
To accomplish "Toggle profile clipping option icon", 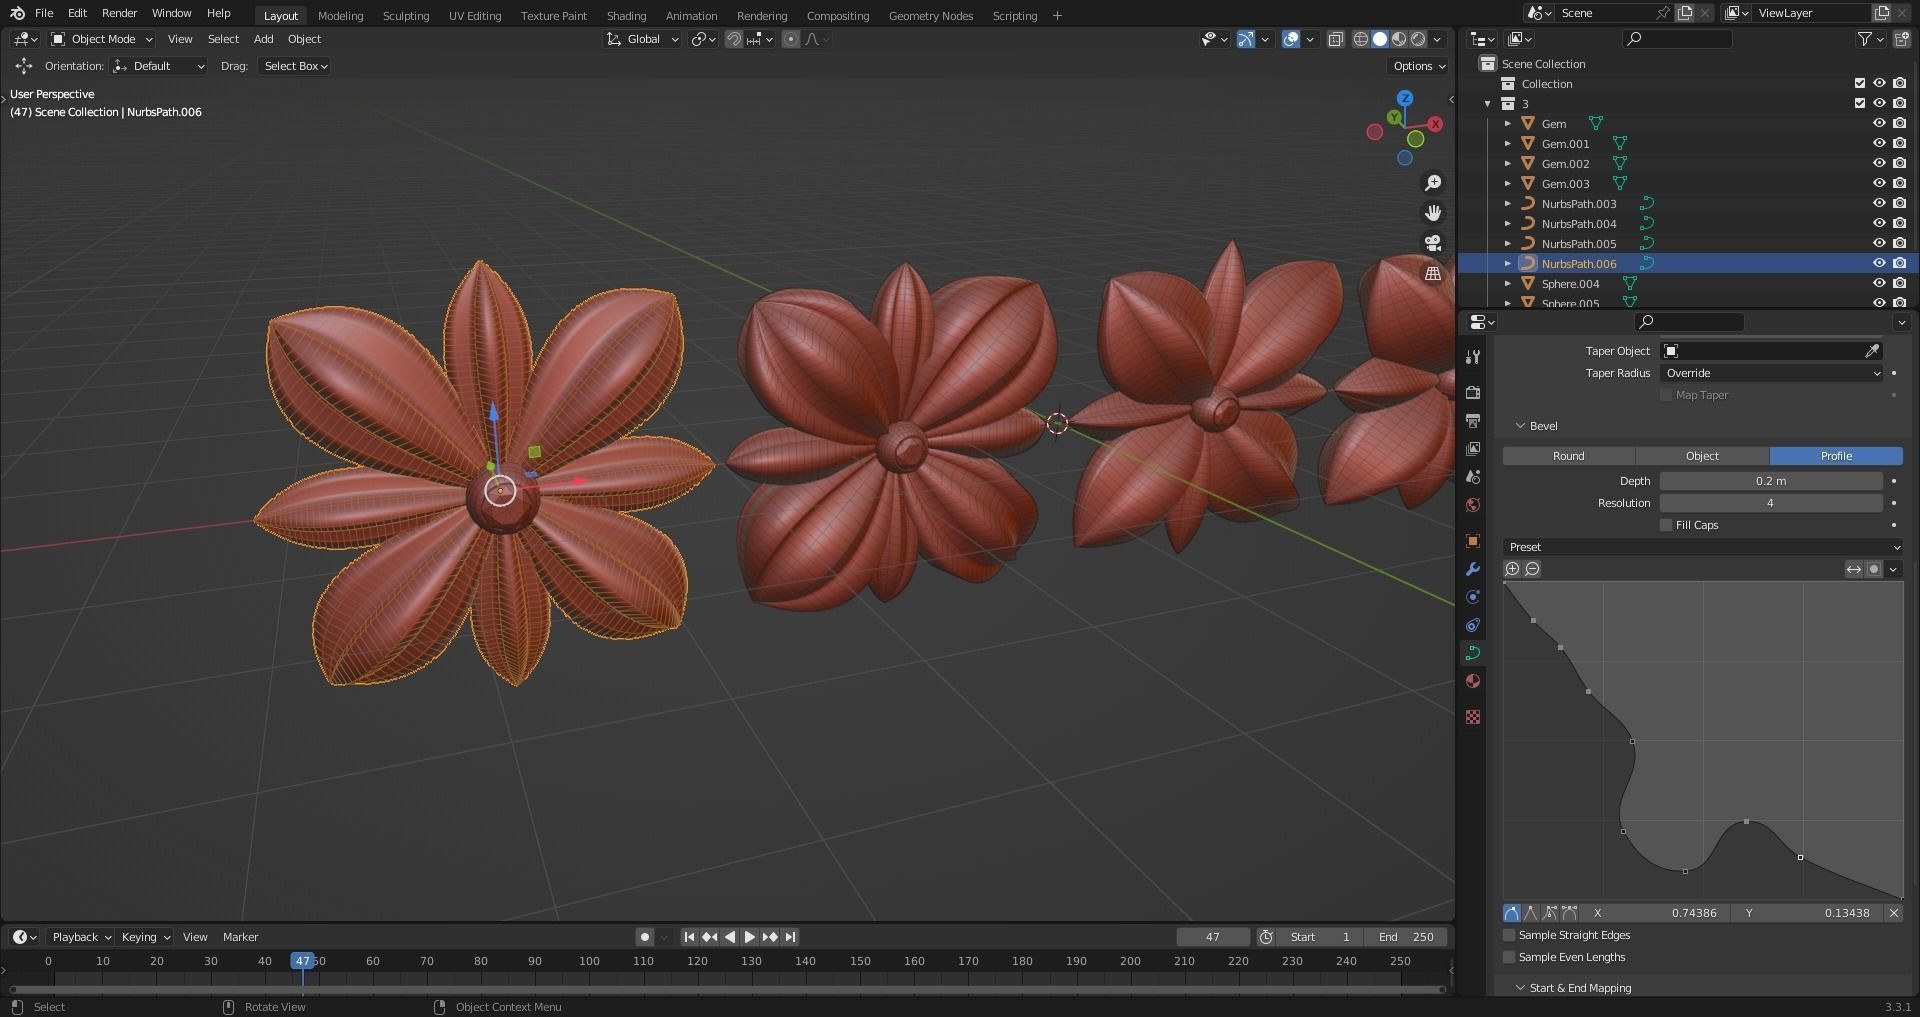I will 1874,569.
